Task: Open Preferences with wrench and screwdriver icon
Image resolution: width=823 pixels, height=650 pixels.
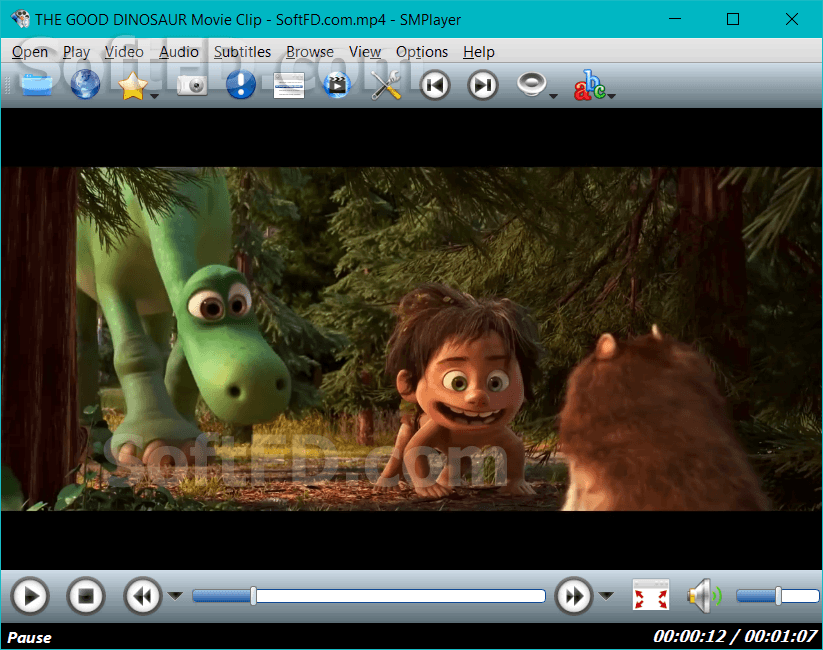Action: 386,85
